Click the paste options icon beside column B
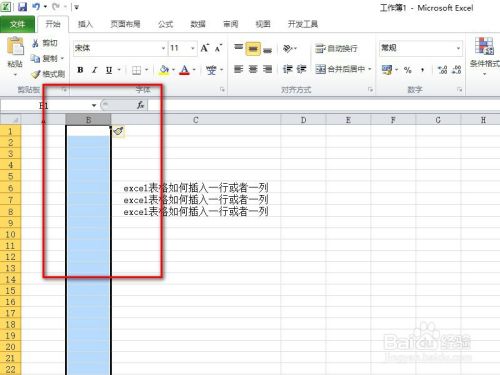The width and height of the screenshot is (500, 375). [x=118, y=132]
